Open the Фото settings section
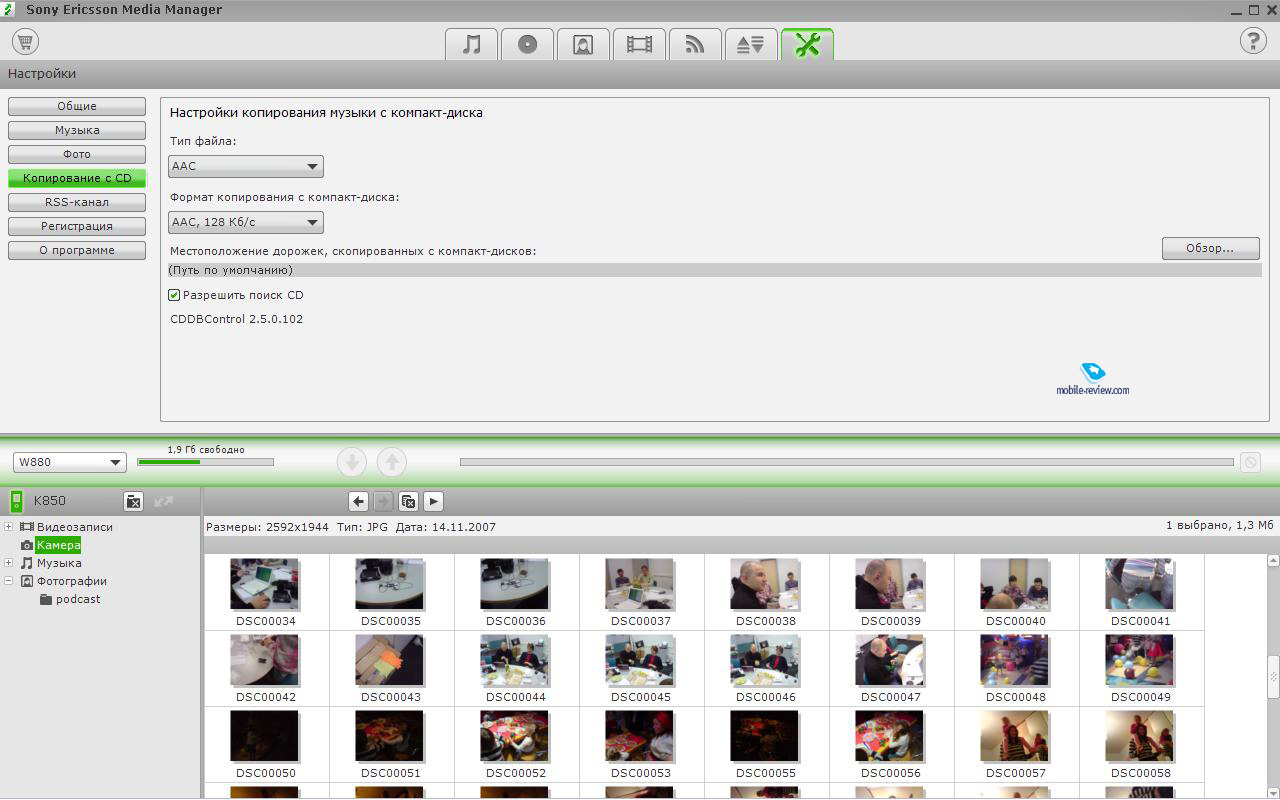 click(x=77, y=154)
